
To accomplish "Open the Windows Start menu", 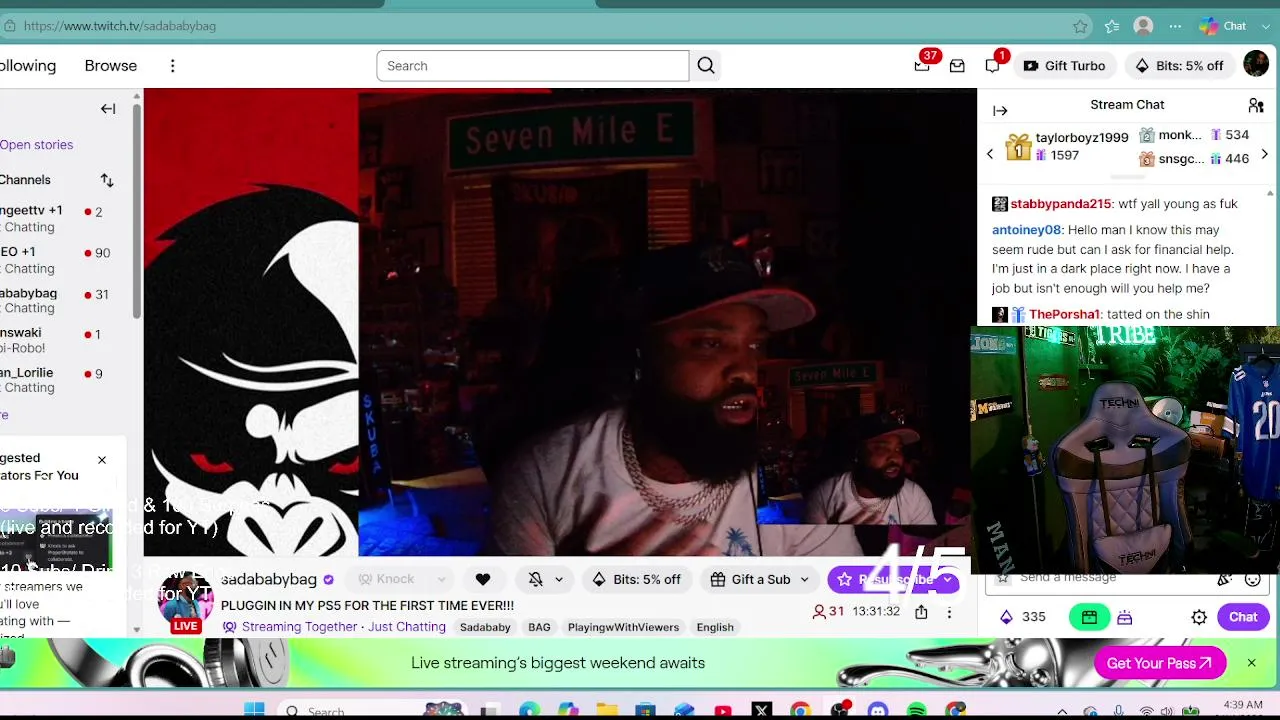I will (254, 711).
